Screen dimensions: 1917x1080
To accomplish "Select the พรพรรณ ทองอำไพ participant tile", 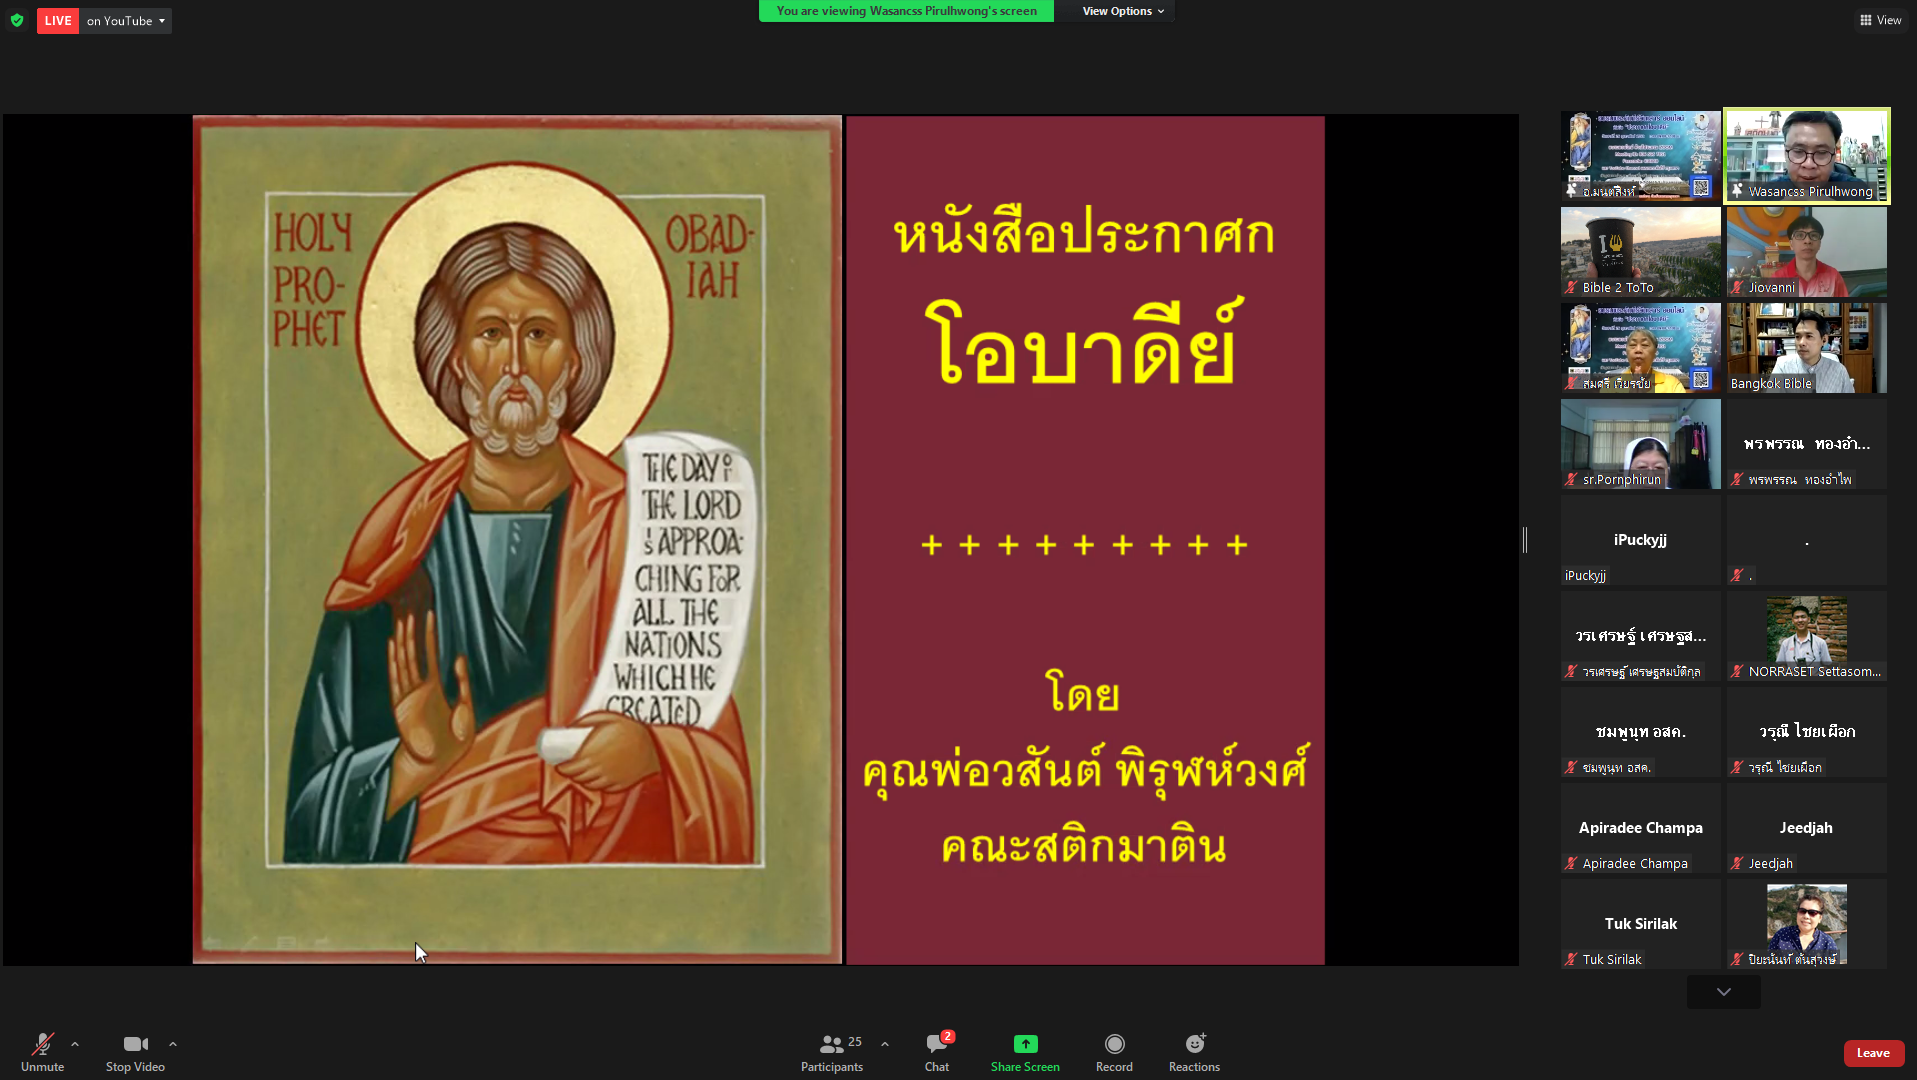I will [1806, 443].
